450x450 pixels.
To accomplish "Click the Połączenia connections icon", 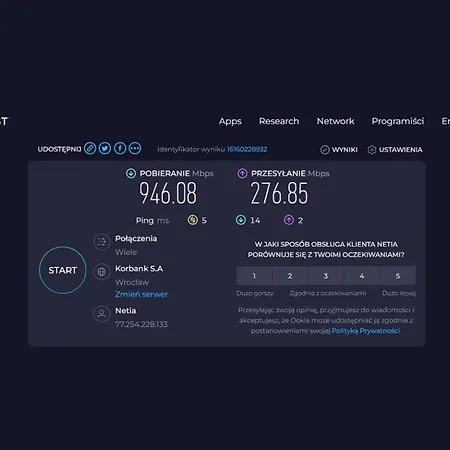I will (102, 242).
